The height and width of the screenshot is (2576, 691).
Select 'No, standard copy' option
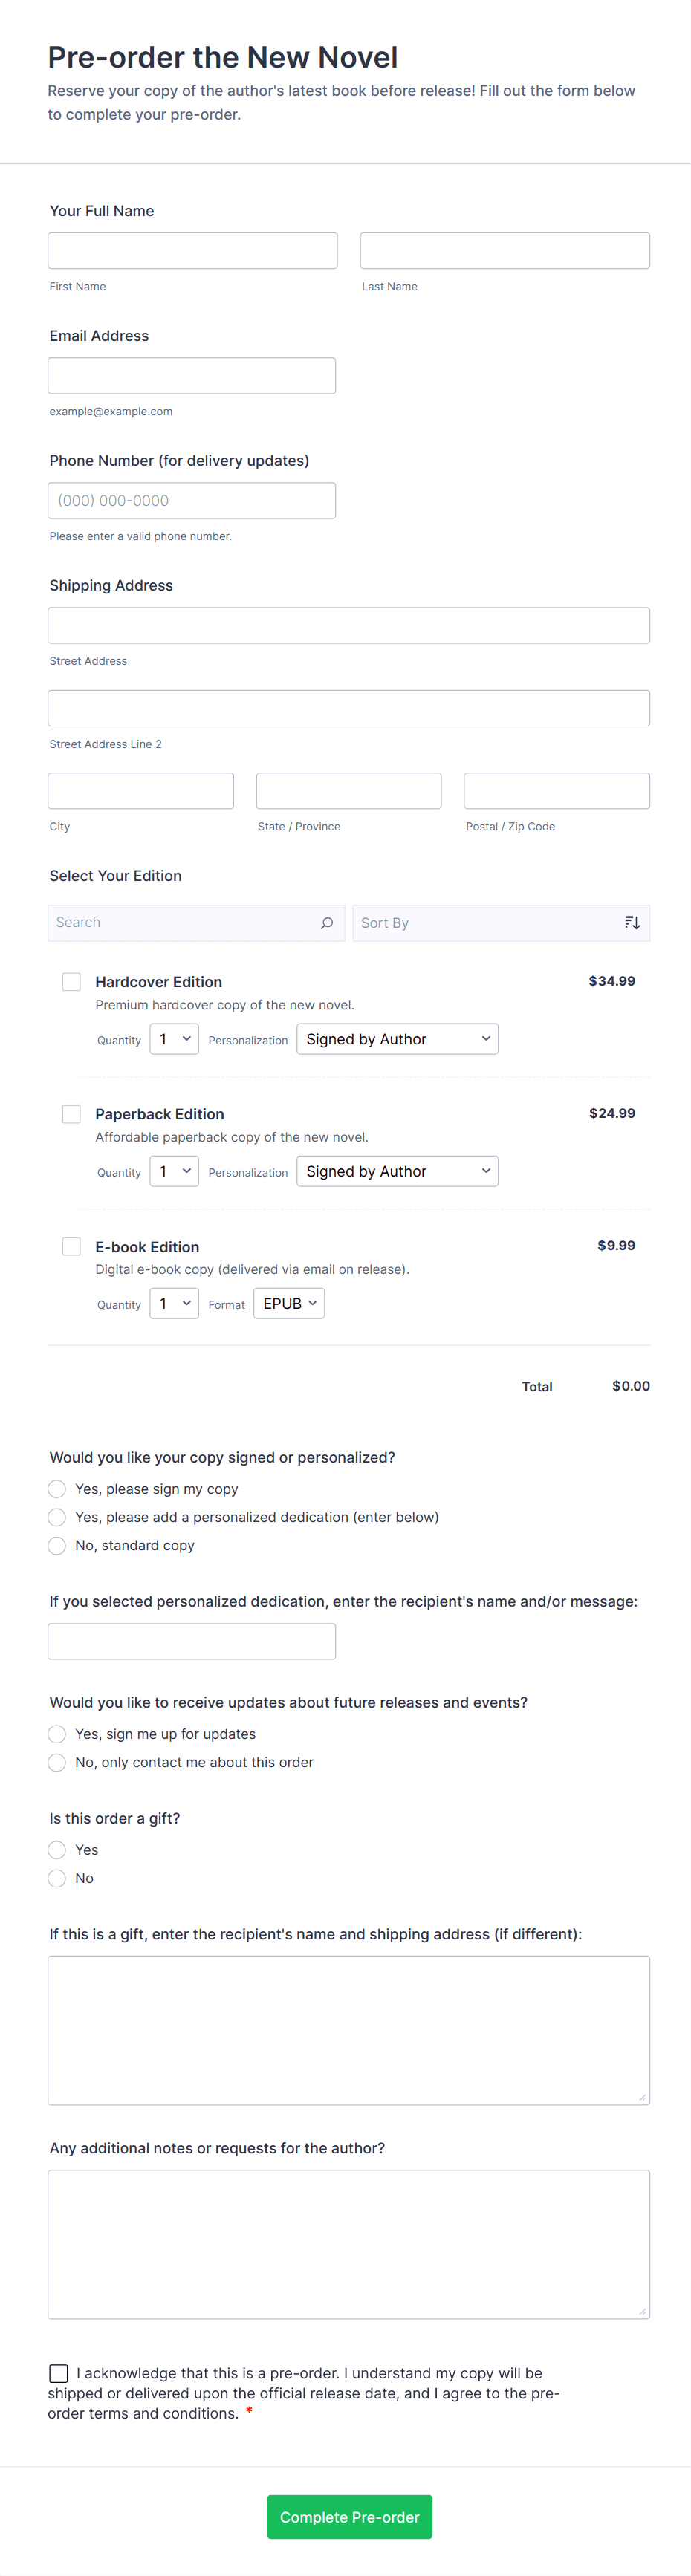[58, 1545]
